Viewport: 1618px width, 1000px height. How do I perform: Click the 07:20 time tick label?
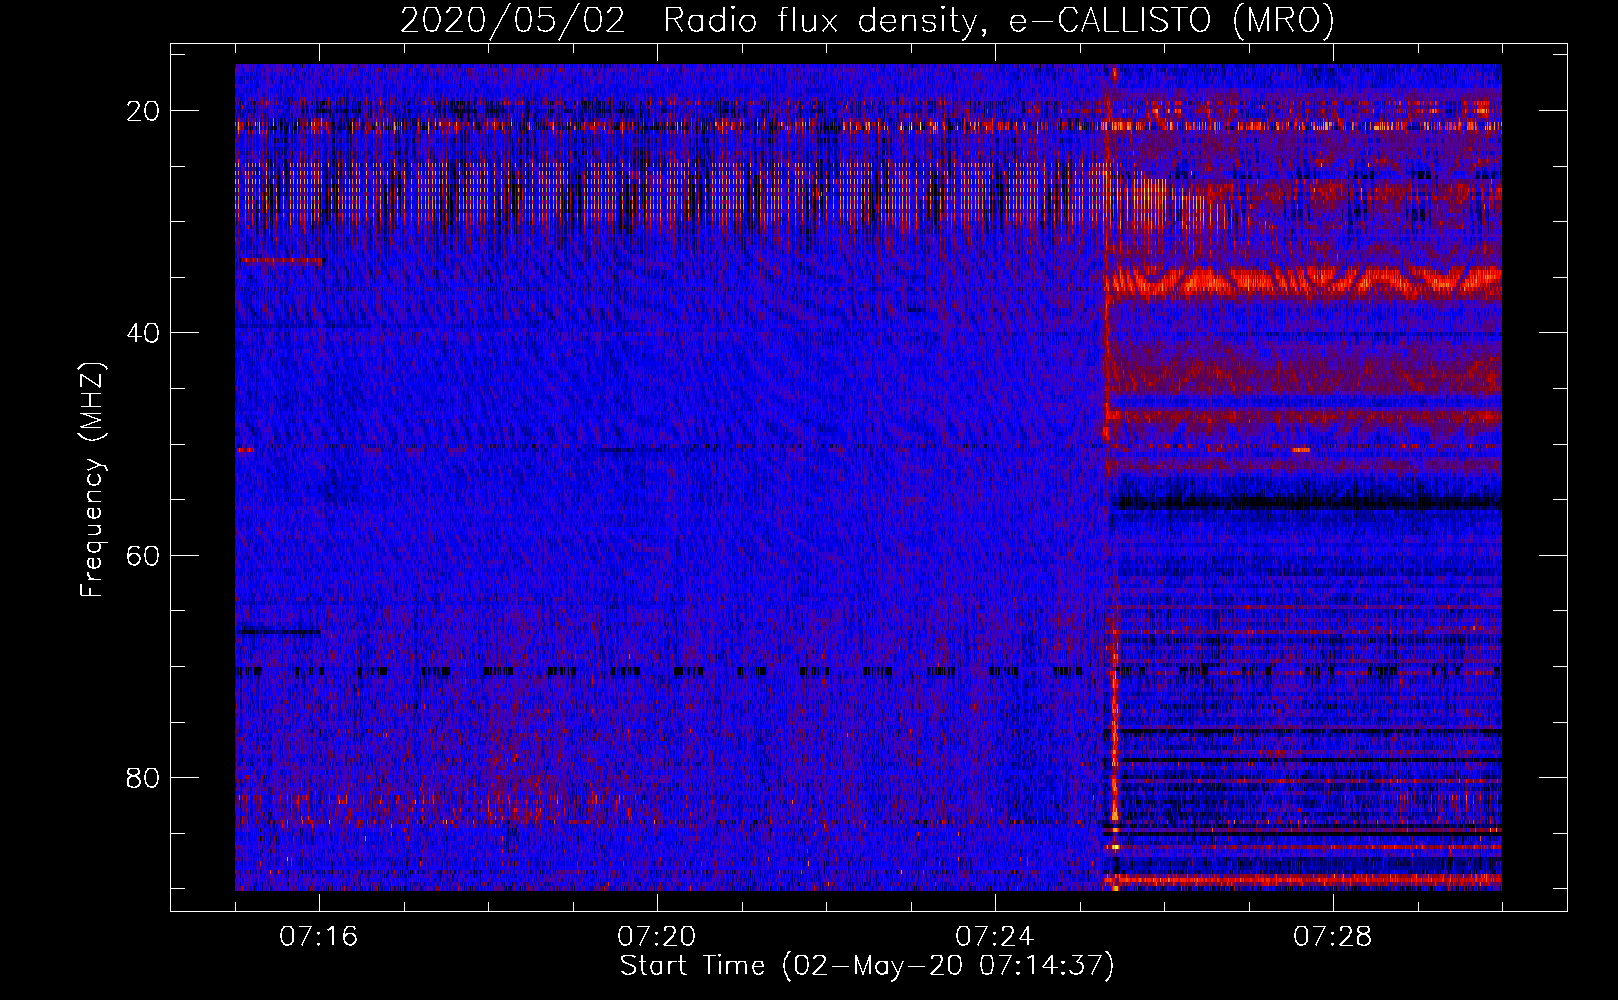pyautogui.click(x=657, y=937)
